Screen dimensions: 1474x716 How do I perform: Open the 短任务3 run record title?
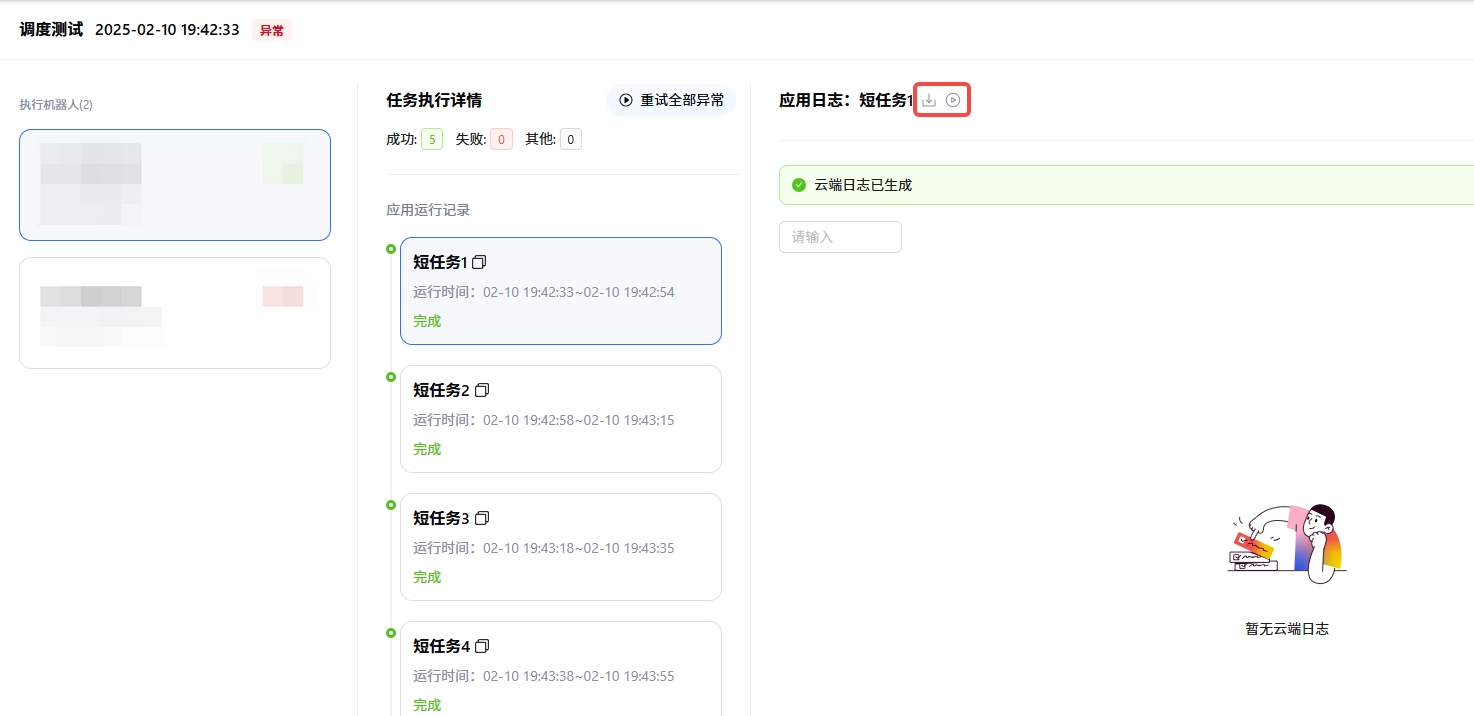coord(441,518)
